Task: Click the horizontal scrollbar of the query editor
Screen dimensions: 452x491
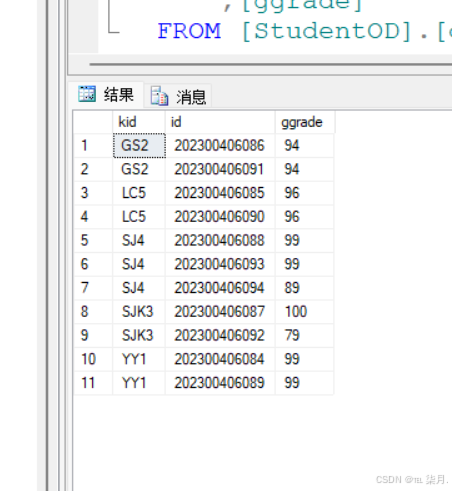Action: tap(270, 64)
